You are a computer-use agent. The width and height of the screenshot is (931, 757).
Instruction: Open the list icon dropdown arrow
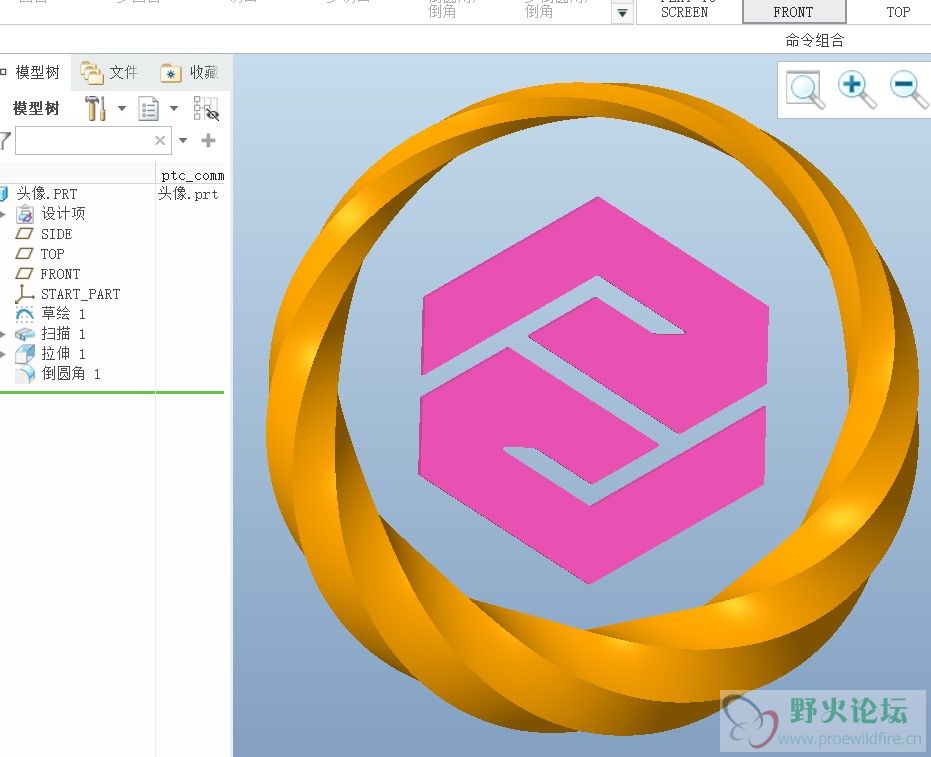(174, 108)
